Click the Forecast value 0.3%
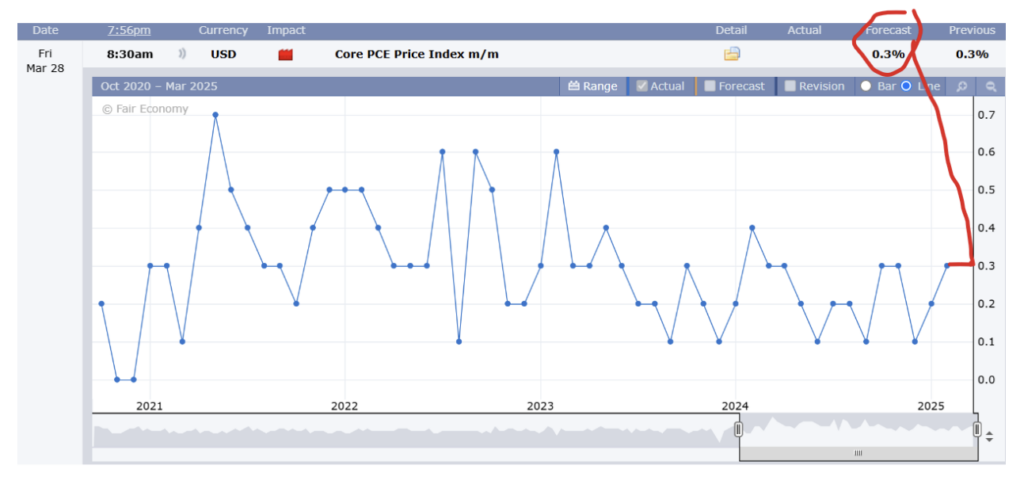The width and height of the screenshot is (1024, 484). point(888,54)
